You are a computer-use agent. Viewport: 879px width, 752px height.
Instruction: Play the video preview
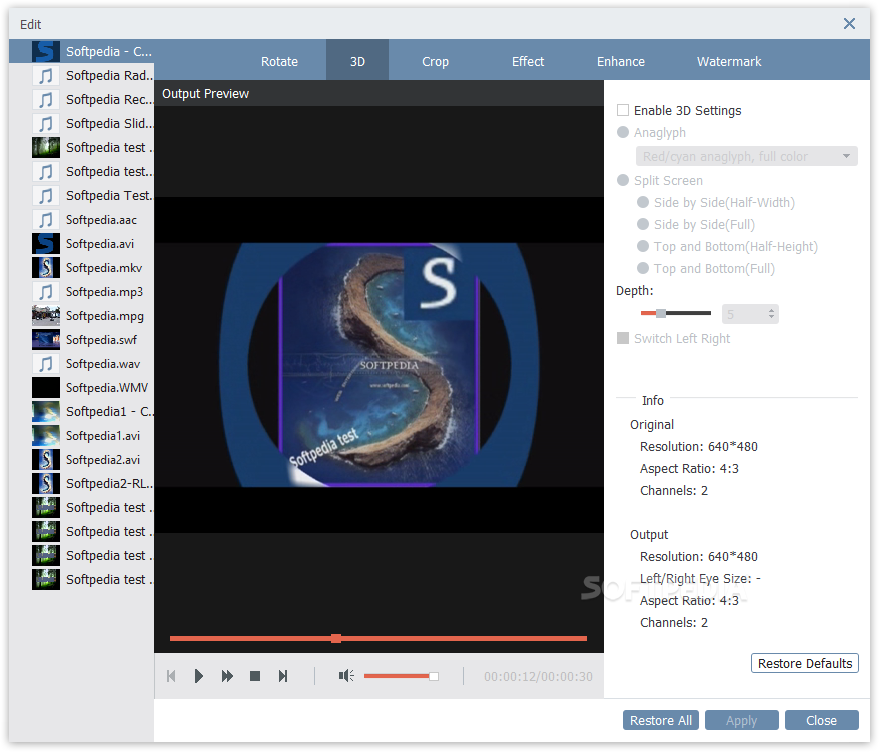pyautogui.click(x=198, y=676)
